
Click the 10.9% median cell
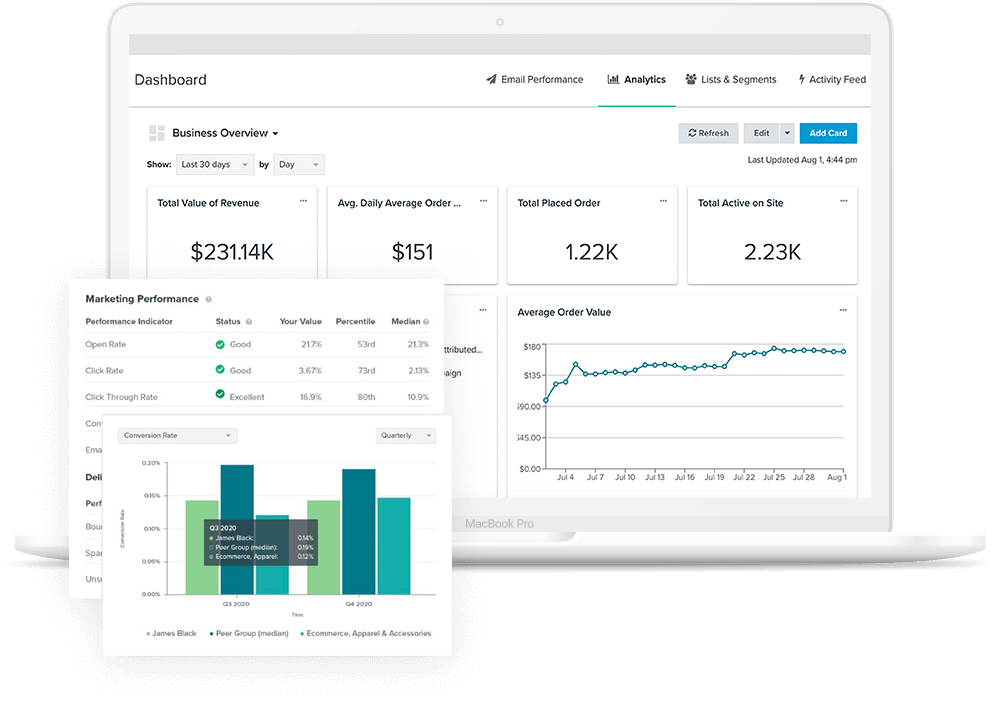418,397
